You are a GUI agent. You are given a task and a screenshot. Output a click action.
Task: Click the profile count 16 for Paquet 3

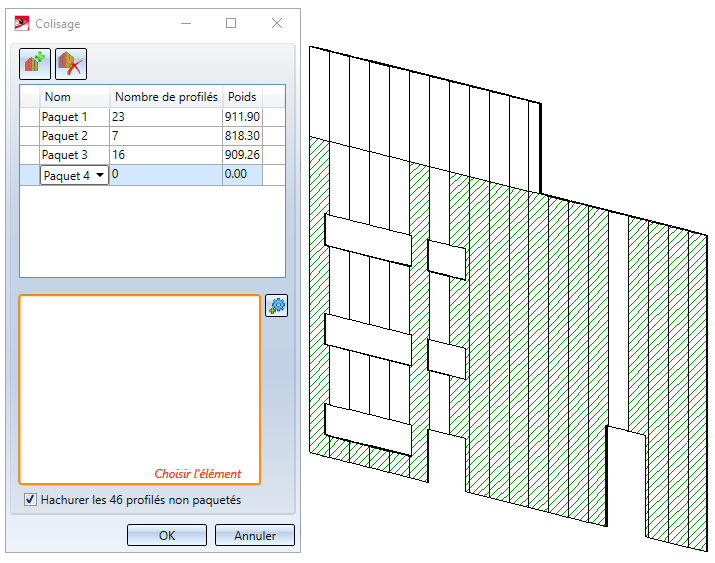166,155
